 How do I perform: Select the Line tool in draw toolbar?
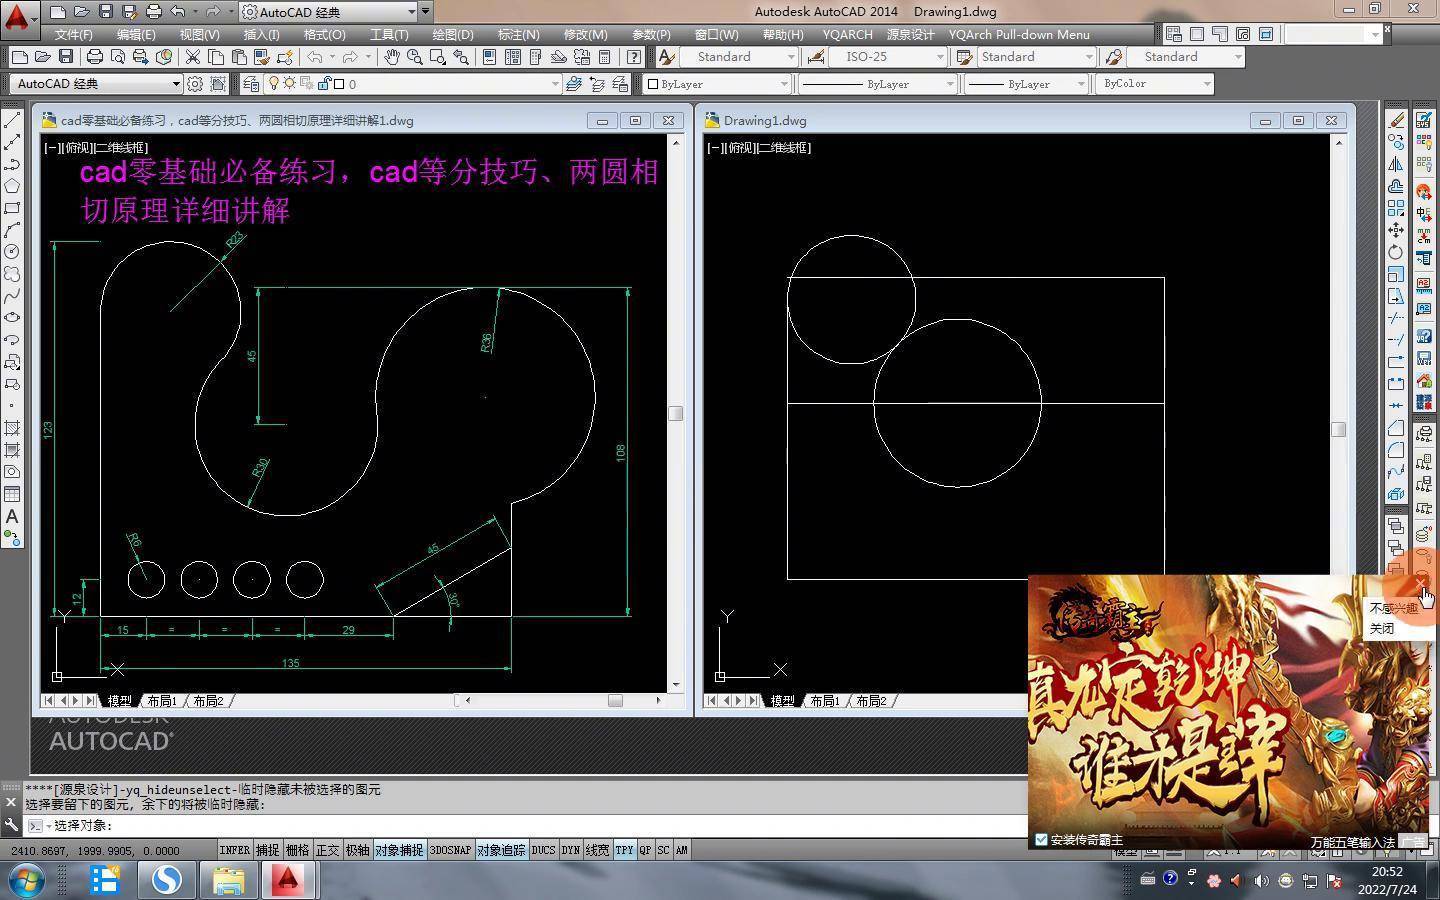click(12, 120)
